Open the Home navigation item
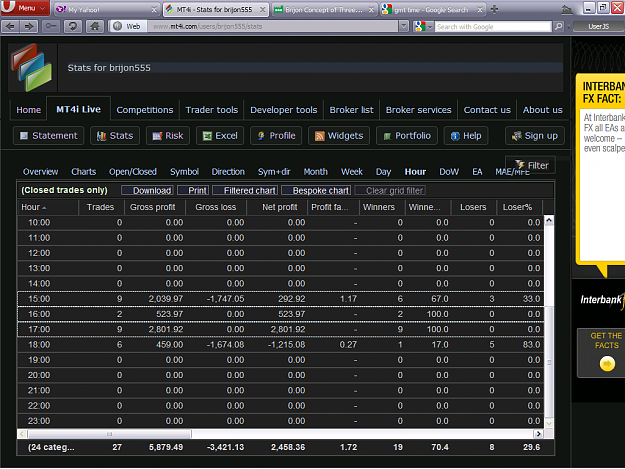The height and width of the screenshot is (469, 625). [28, 110]
